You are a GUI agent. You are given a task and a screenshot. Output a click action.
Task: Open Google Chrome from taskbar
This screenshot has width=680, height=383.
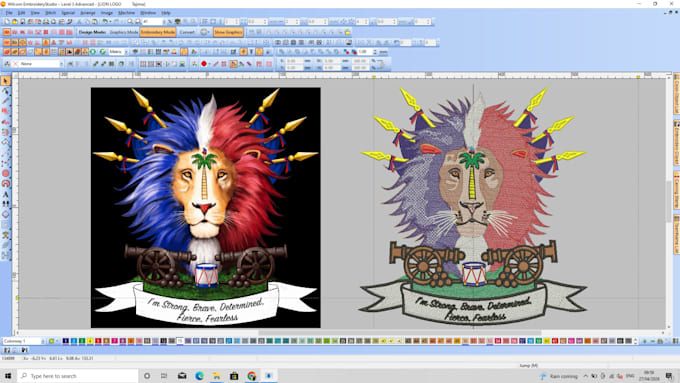coord(252,376)
